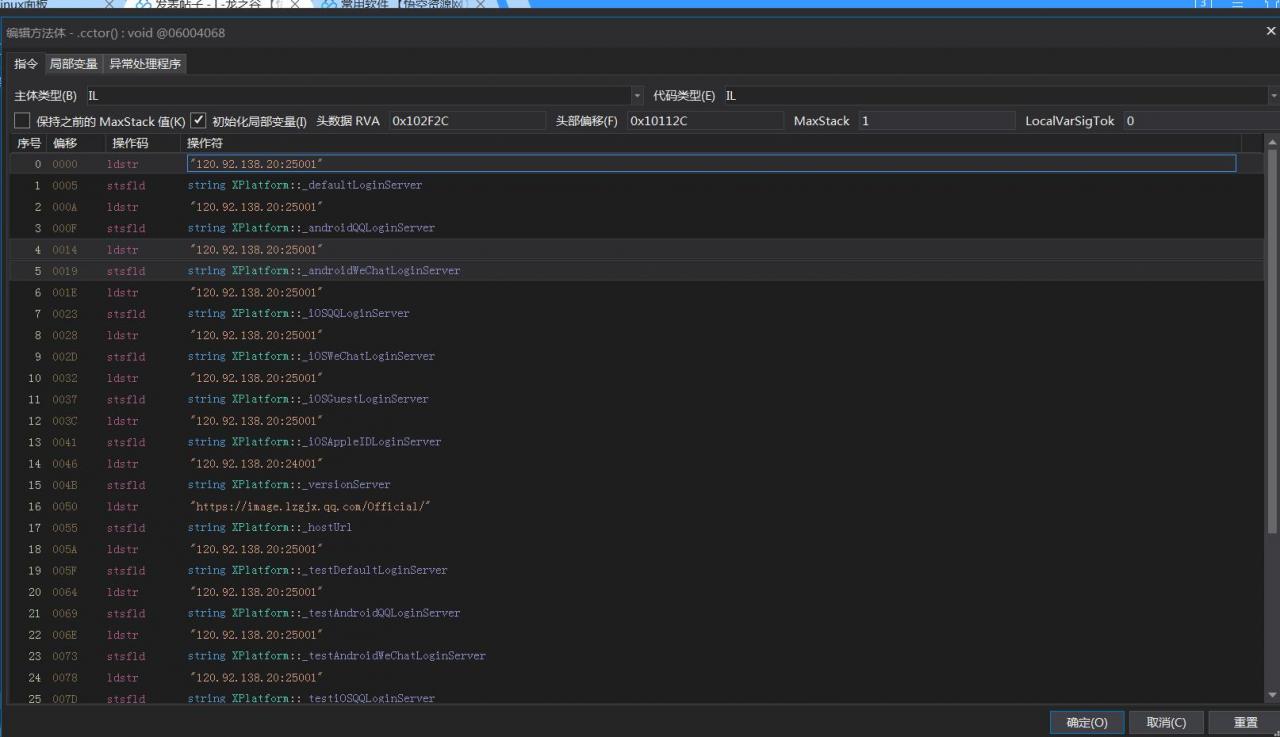1280x737 pixels.
Task: Select the image.lzgjx.qq.com URL string
Action: tap(310, 507)
